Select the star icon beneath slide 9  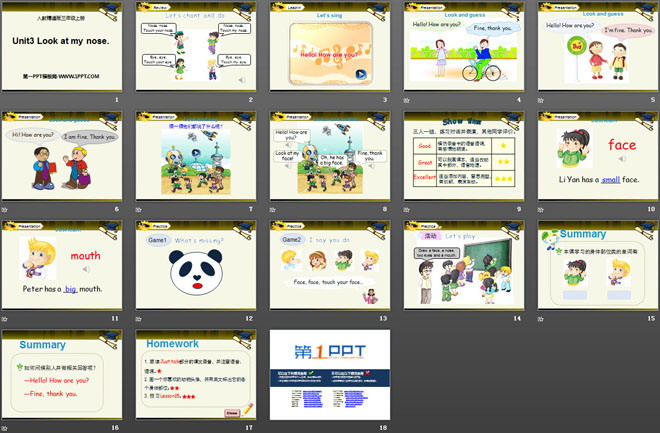pos(406,210)
